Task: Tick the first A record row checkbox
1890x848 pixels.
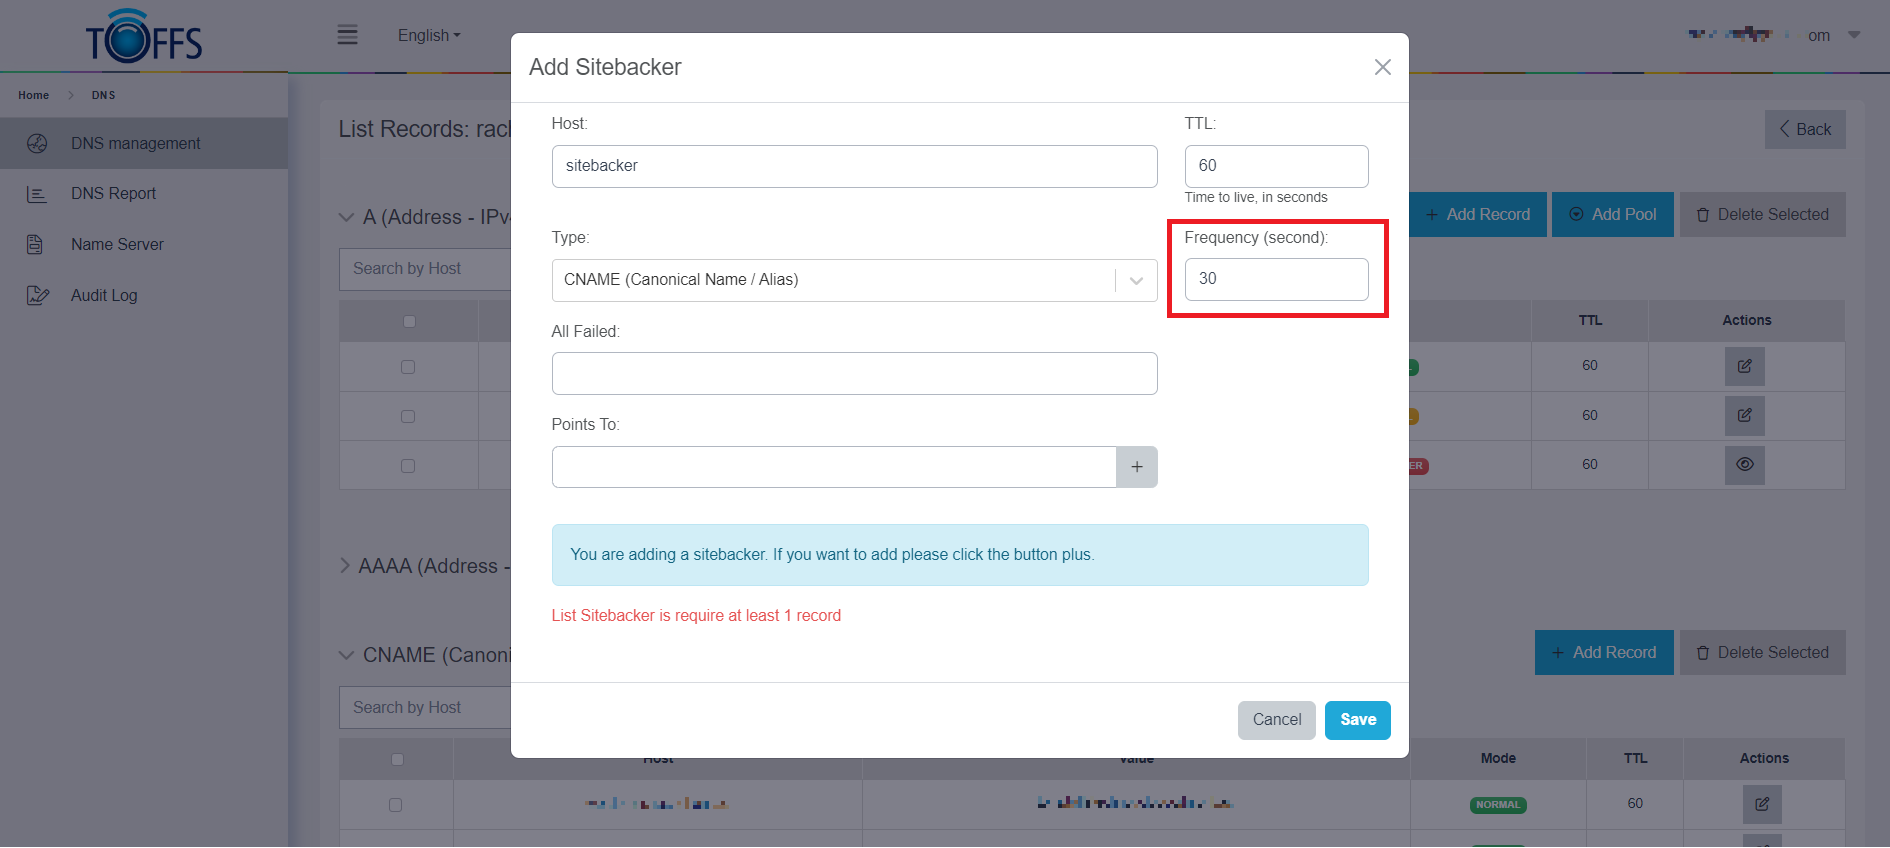Action: [408, 367]
